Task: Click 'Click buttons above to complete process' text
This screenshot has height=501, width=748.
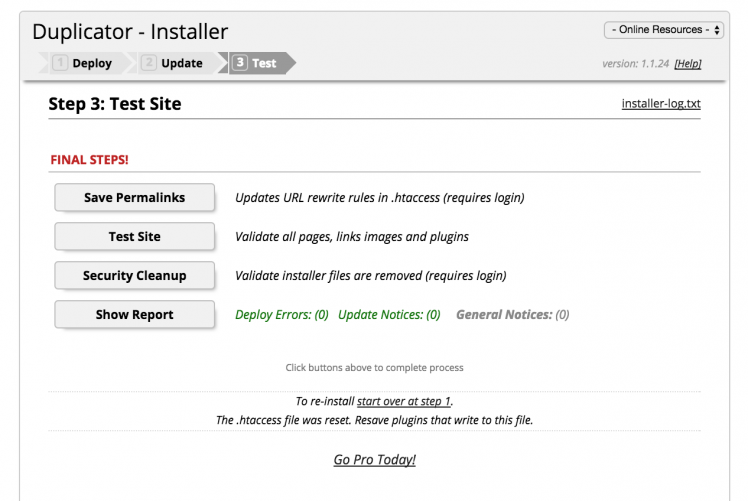Action: pyautogui.click(x=374, y=367)
